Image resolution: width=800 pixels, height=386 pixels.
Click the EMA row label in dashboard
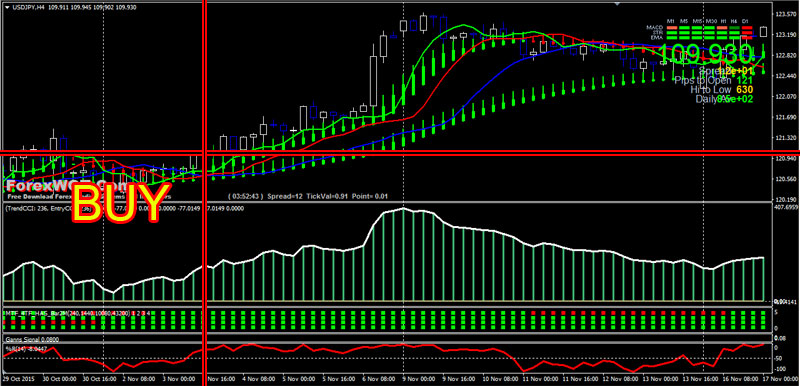[x=657, y=37]
